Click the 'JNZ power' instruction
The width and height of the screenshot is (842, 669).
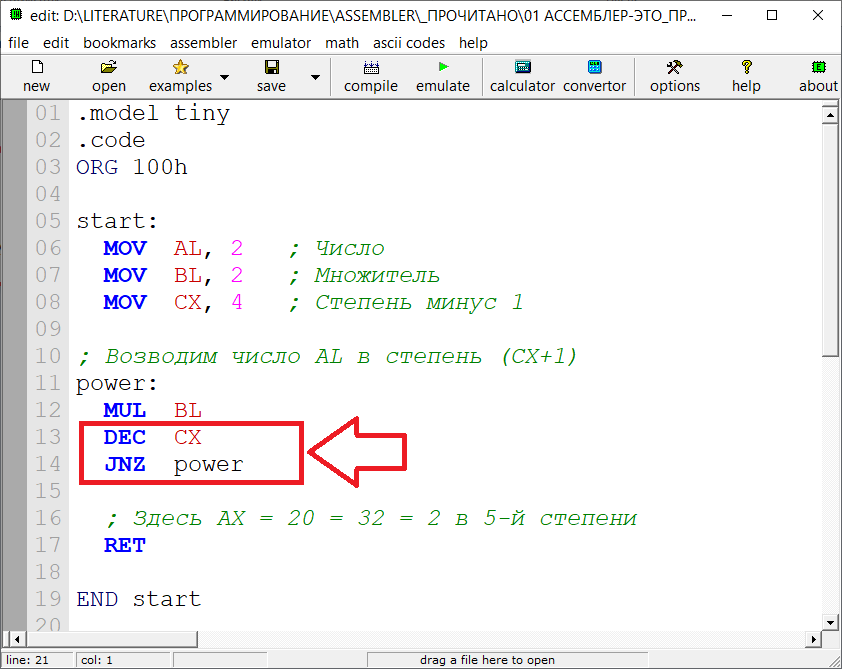point(173,464)
